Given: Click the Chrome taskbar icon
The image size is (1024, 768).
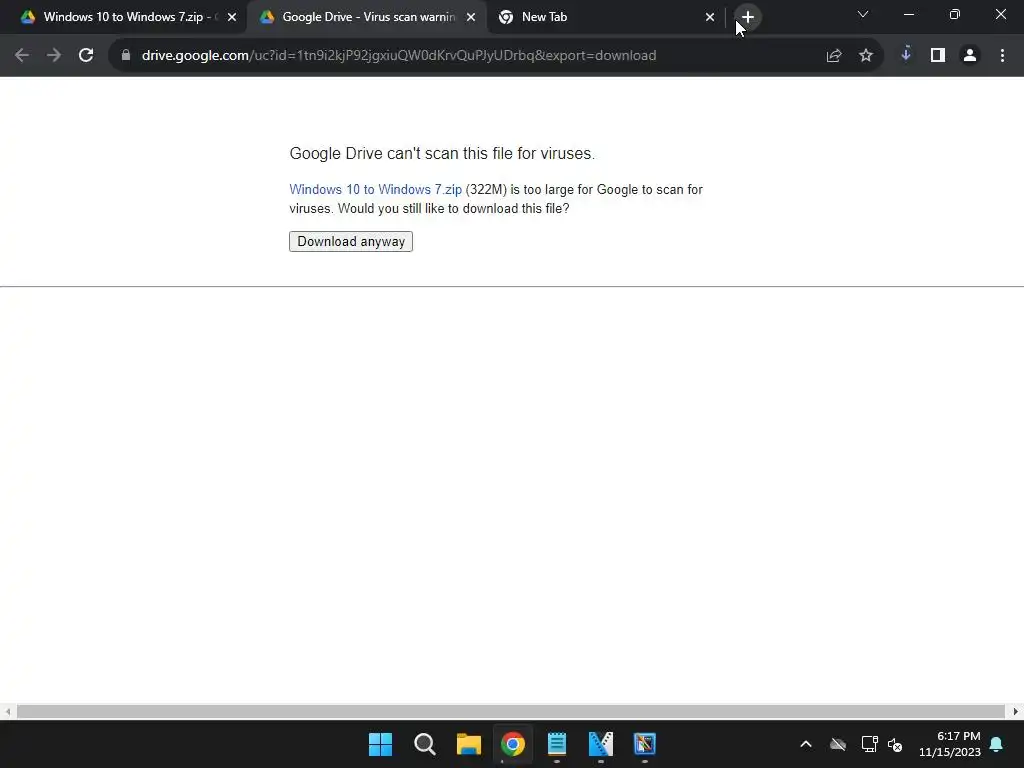Looking at the screenshot, I should pos(513,744).
